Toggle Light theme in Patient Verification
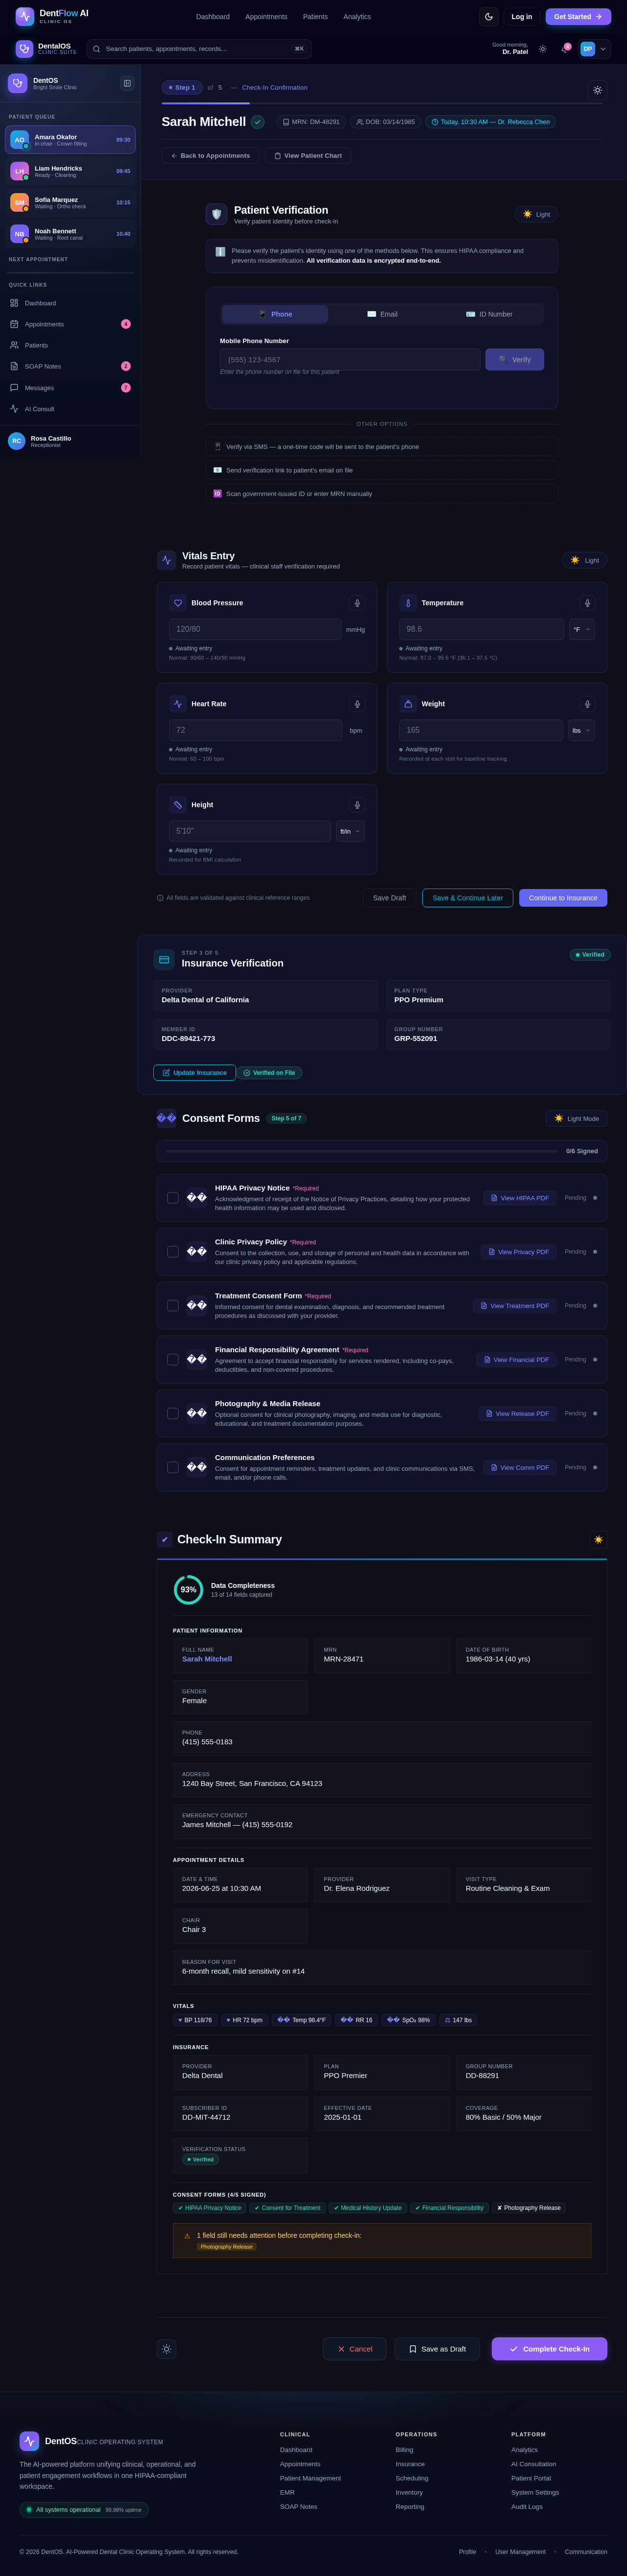Screen dimensions: 627x2576 536,214
